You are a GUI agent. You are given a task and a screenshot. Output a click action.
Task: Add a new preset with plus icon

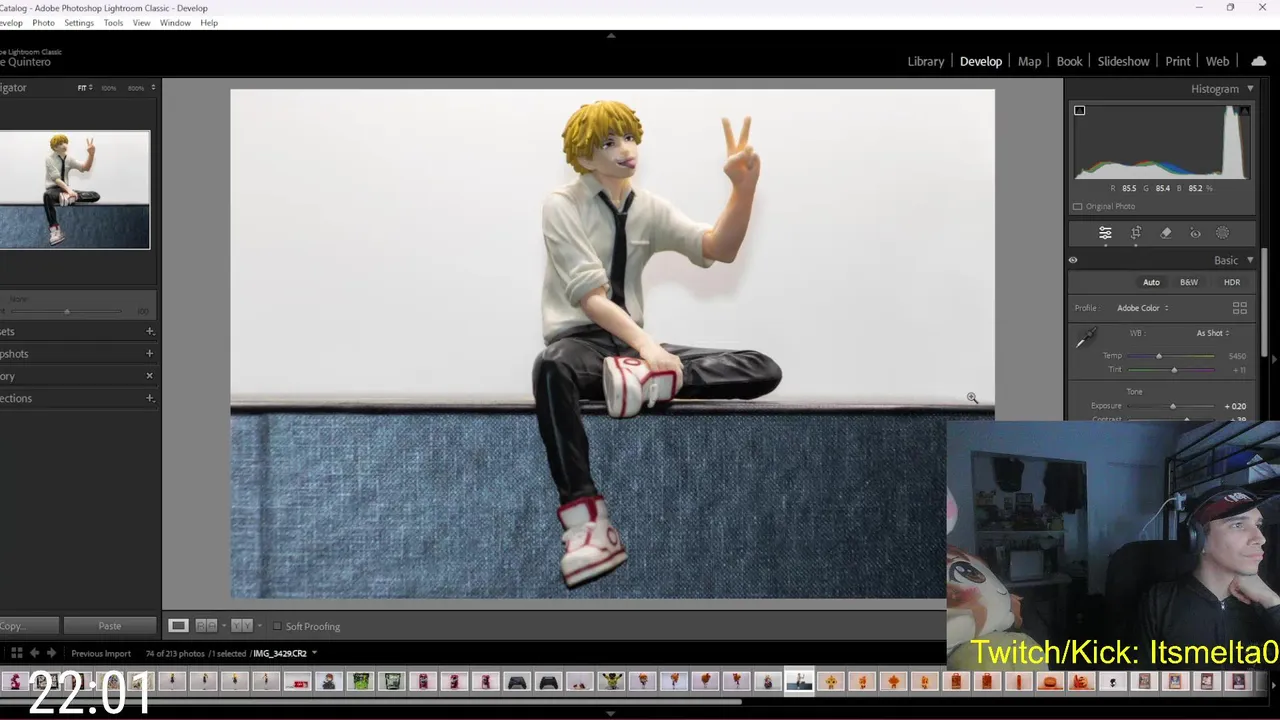pos(150,331)
